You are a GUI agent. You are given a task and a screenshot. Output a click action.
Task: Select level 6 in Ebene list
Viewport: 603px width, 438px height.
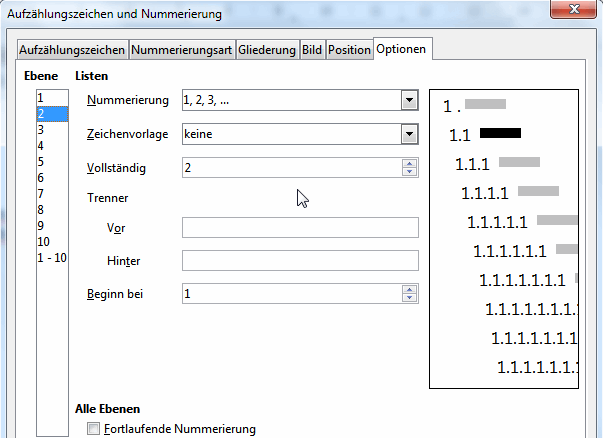(x=52, y=178)
